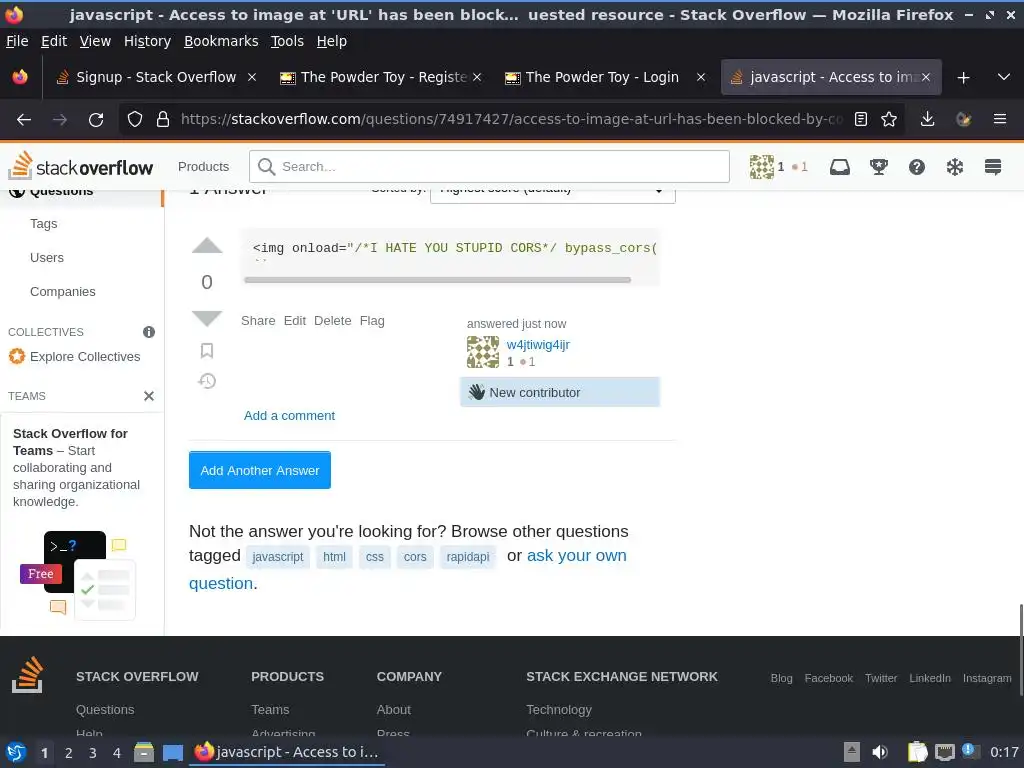This screenshot has width=1024, height=768.
Task: Click the code block horizontal scrollbar
Action: (x=438, y=280)
